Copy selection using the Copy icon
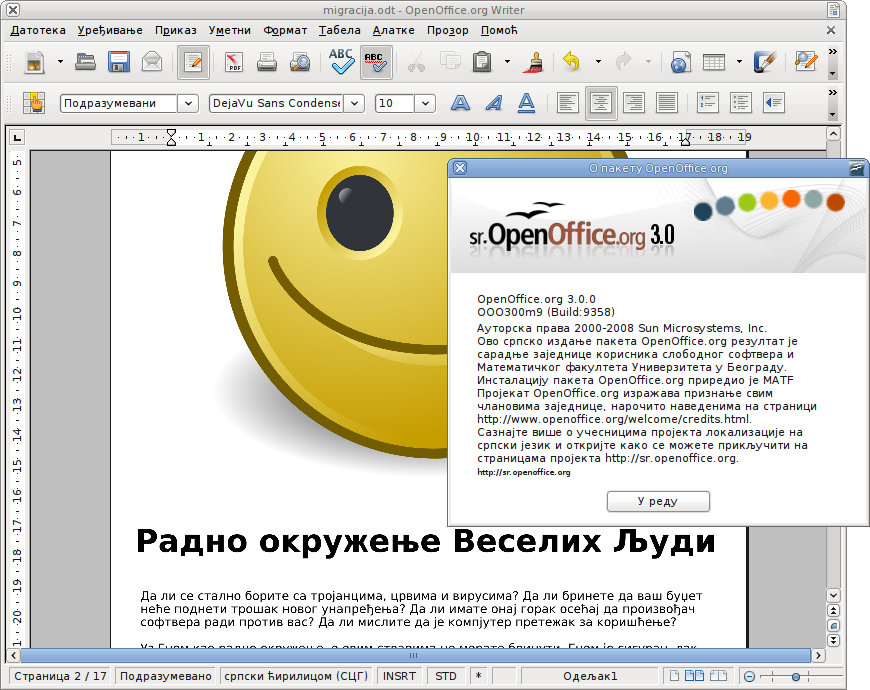The height and width of the screenshot is (690, 870). click(450, 62)
